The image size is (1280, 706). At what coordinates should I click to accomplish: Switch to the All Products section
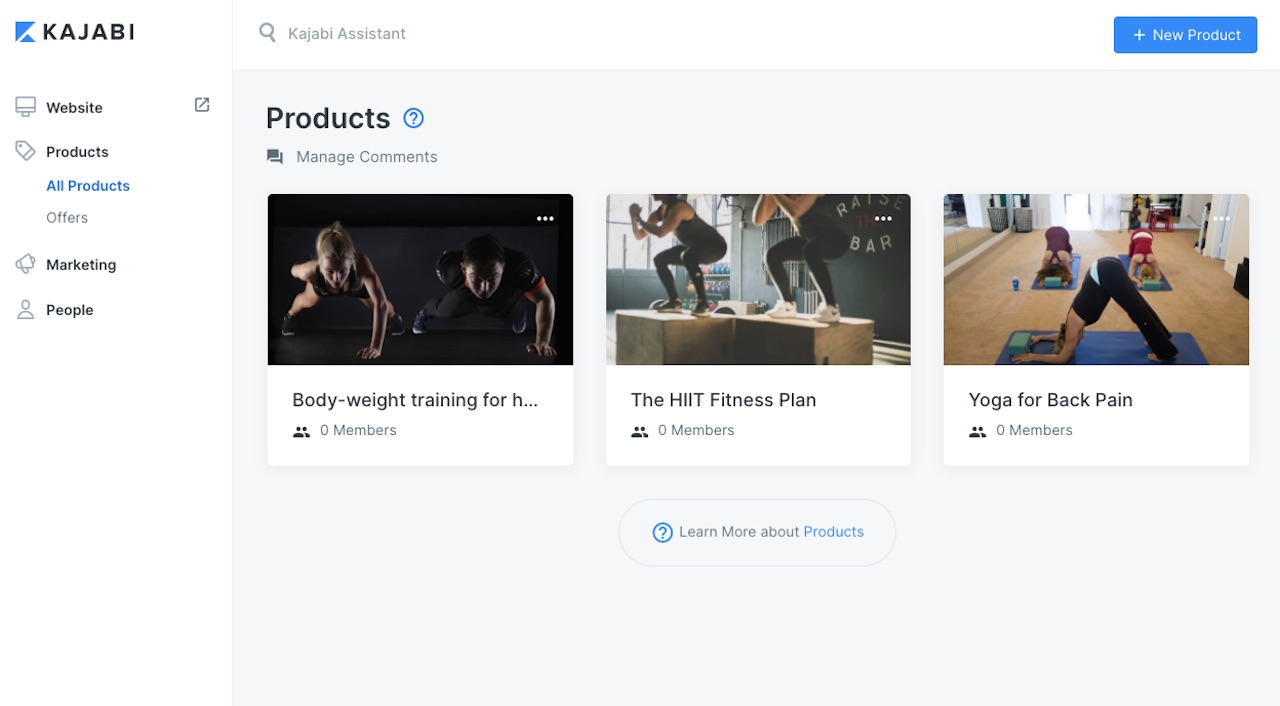(88, 185)
